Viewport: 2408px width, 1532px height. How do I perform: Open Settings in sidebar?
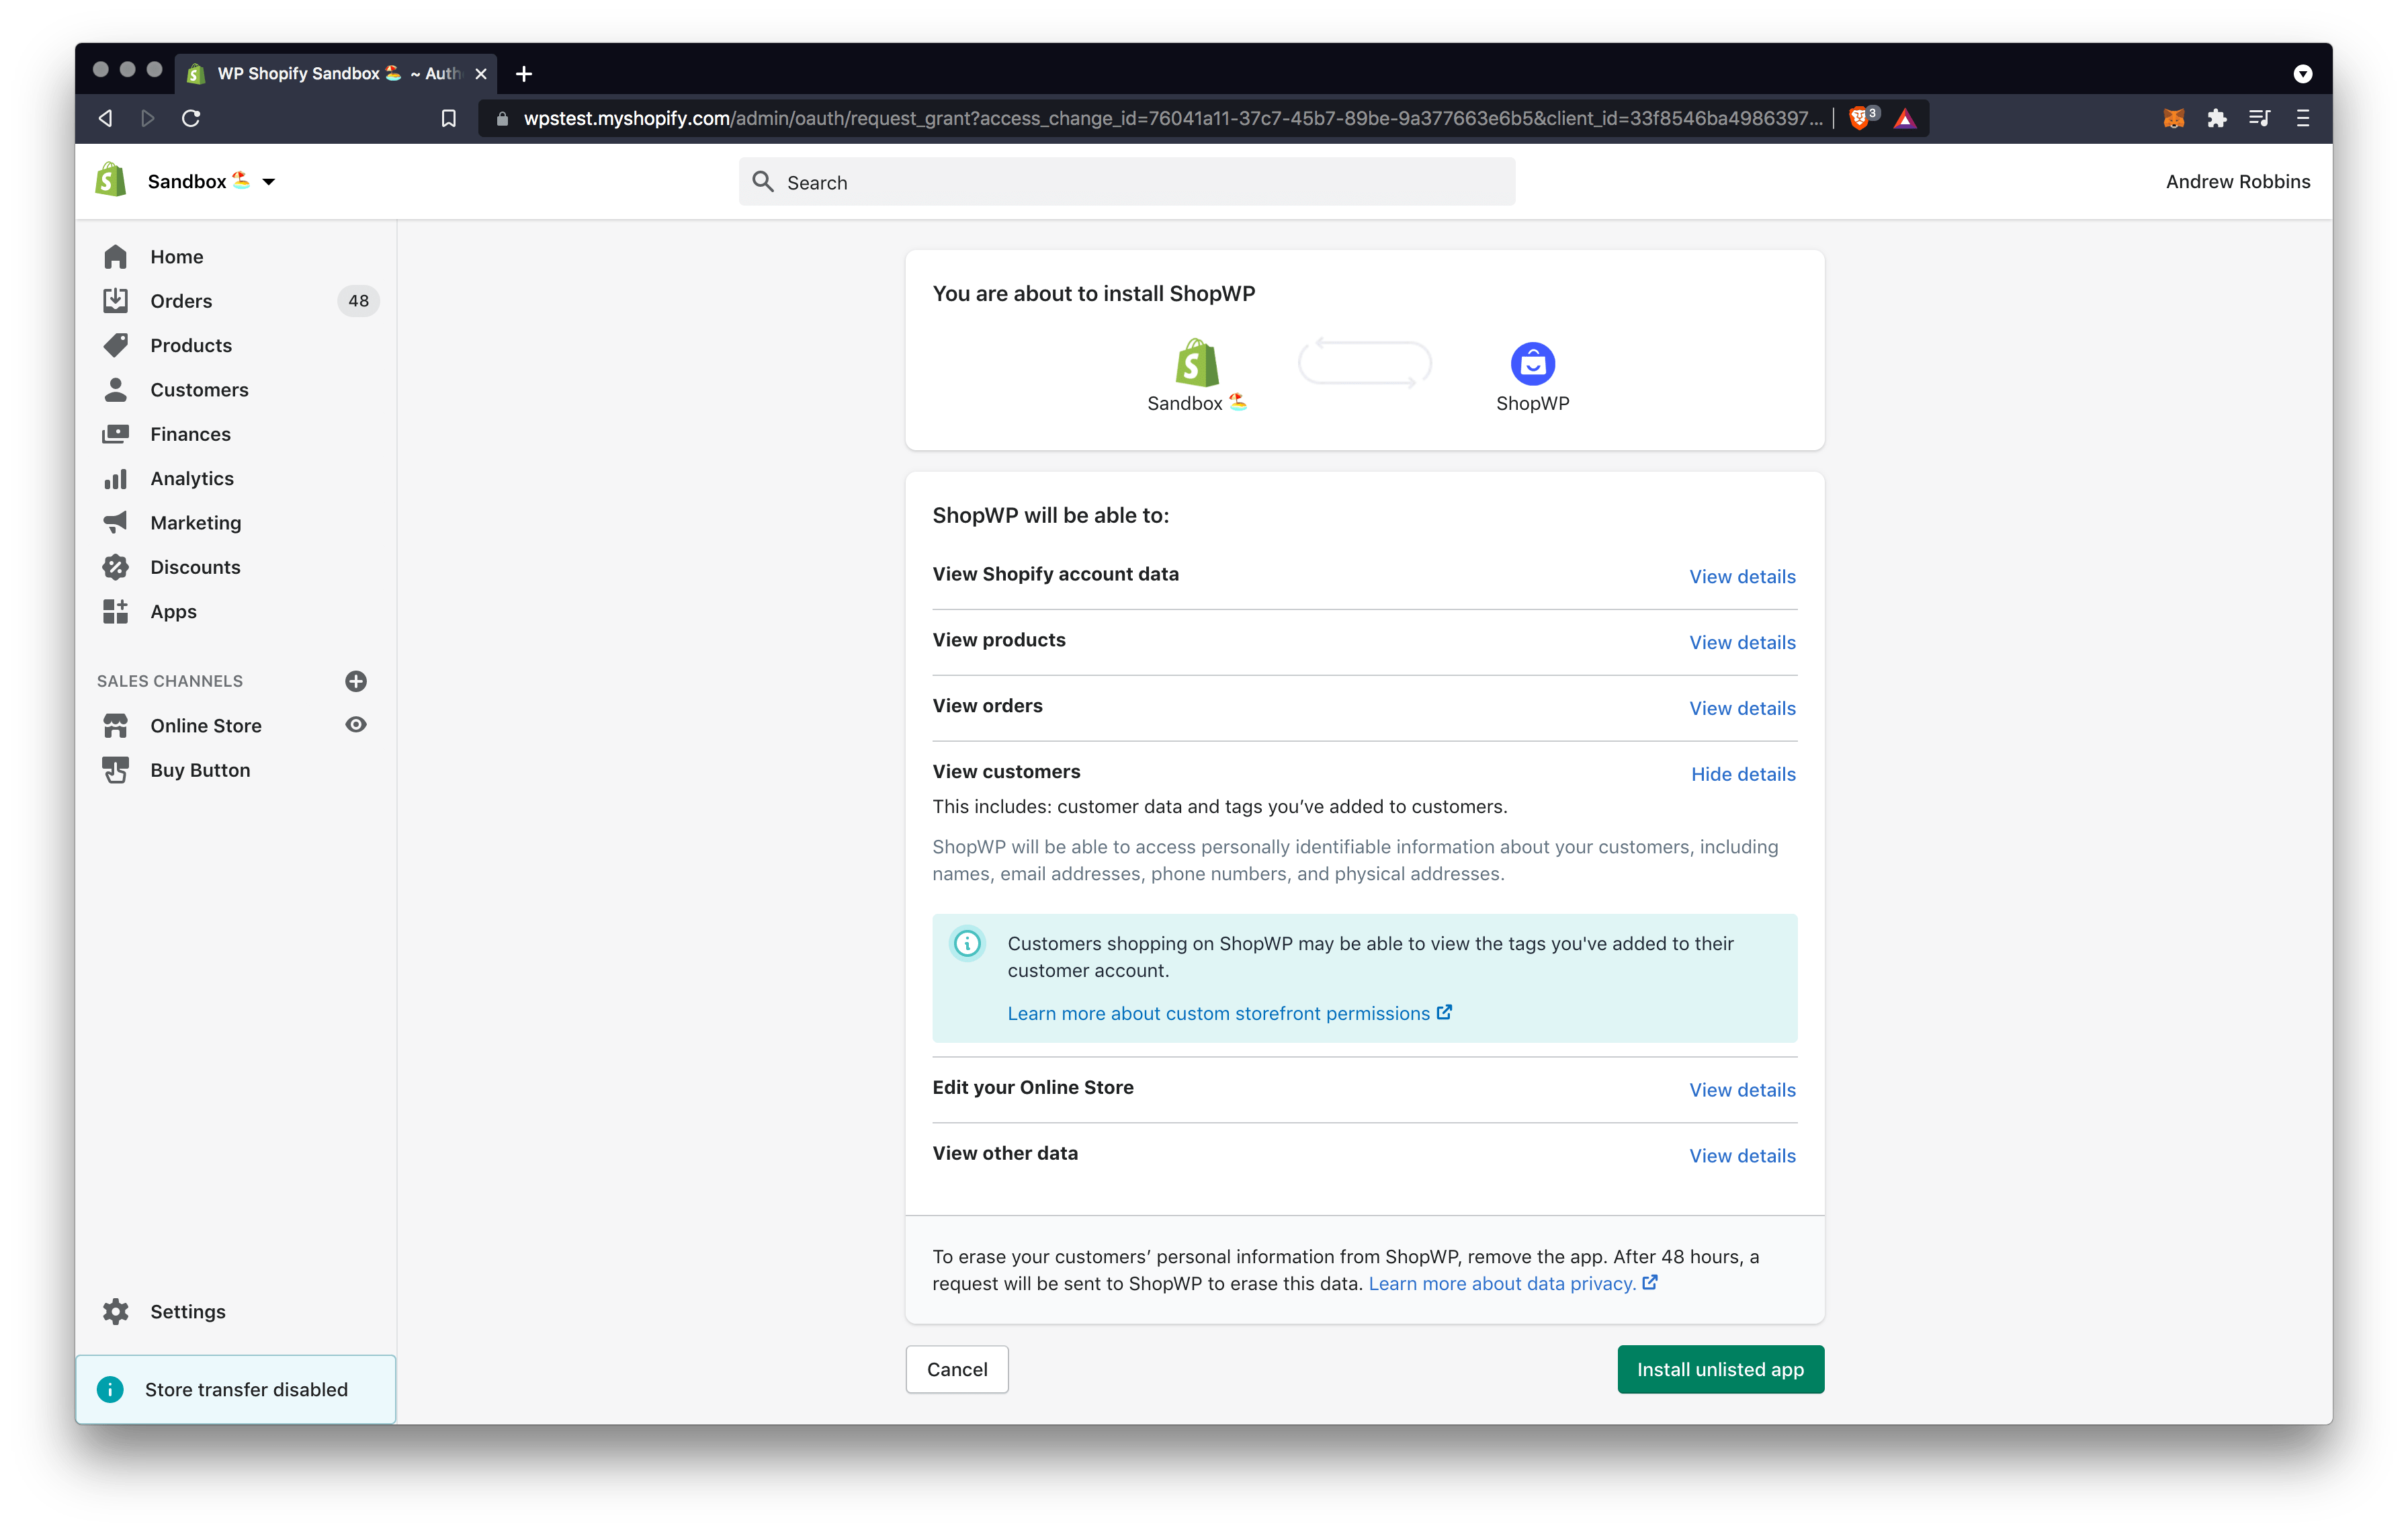[x=188, y=1311]
